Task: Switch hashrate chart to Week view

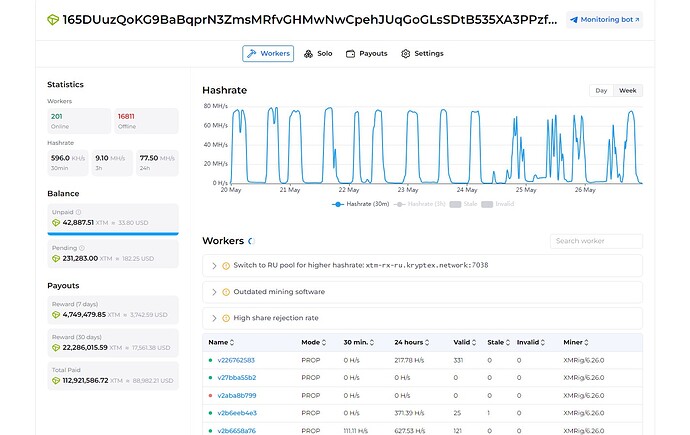Action: 628,91
